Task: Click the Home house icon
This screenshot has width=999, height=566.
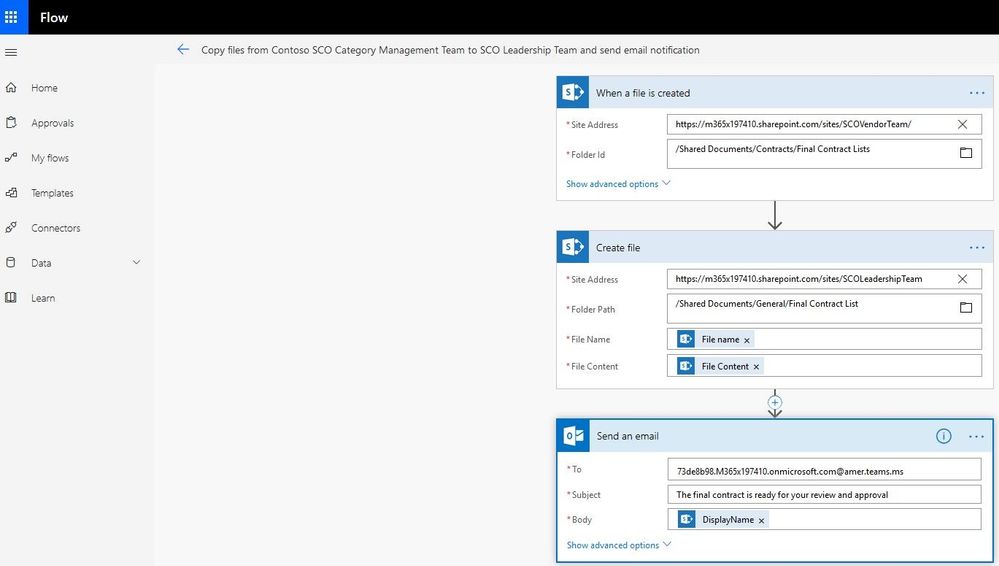Action: 11,87
